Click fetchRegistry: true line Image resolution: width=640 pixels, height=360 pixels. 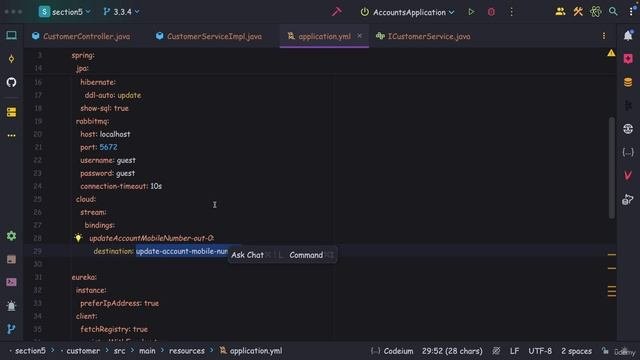(114, 329)
